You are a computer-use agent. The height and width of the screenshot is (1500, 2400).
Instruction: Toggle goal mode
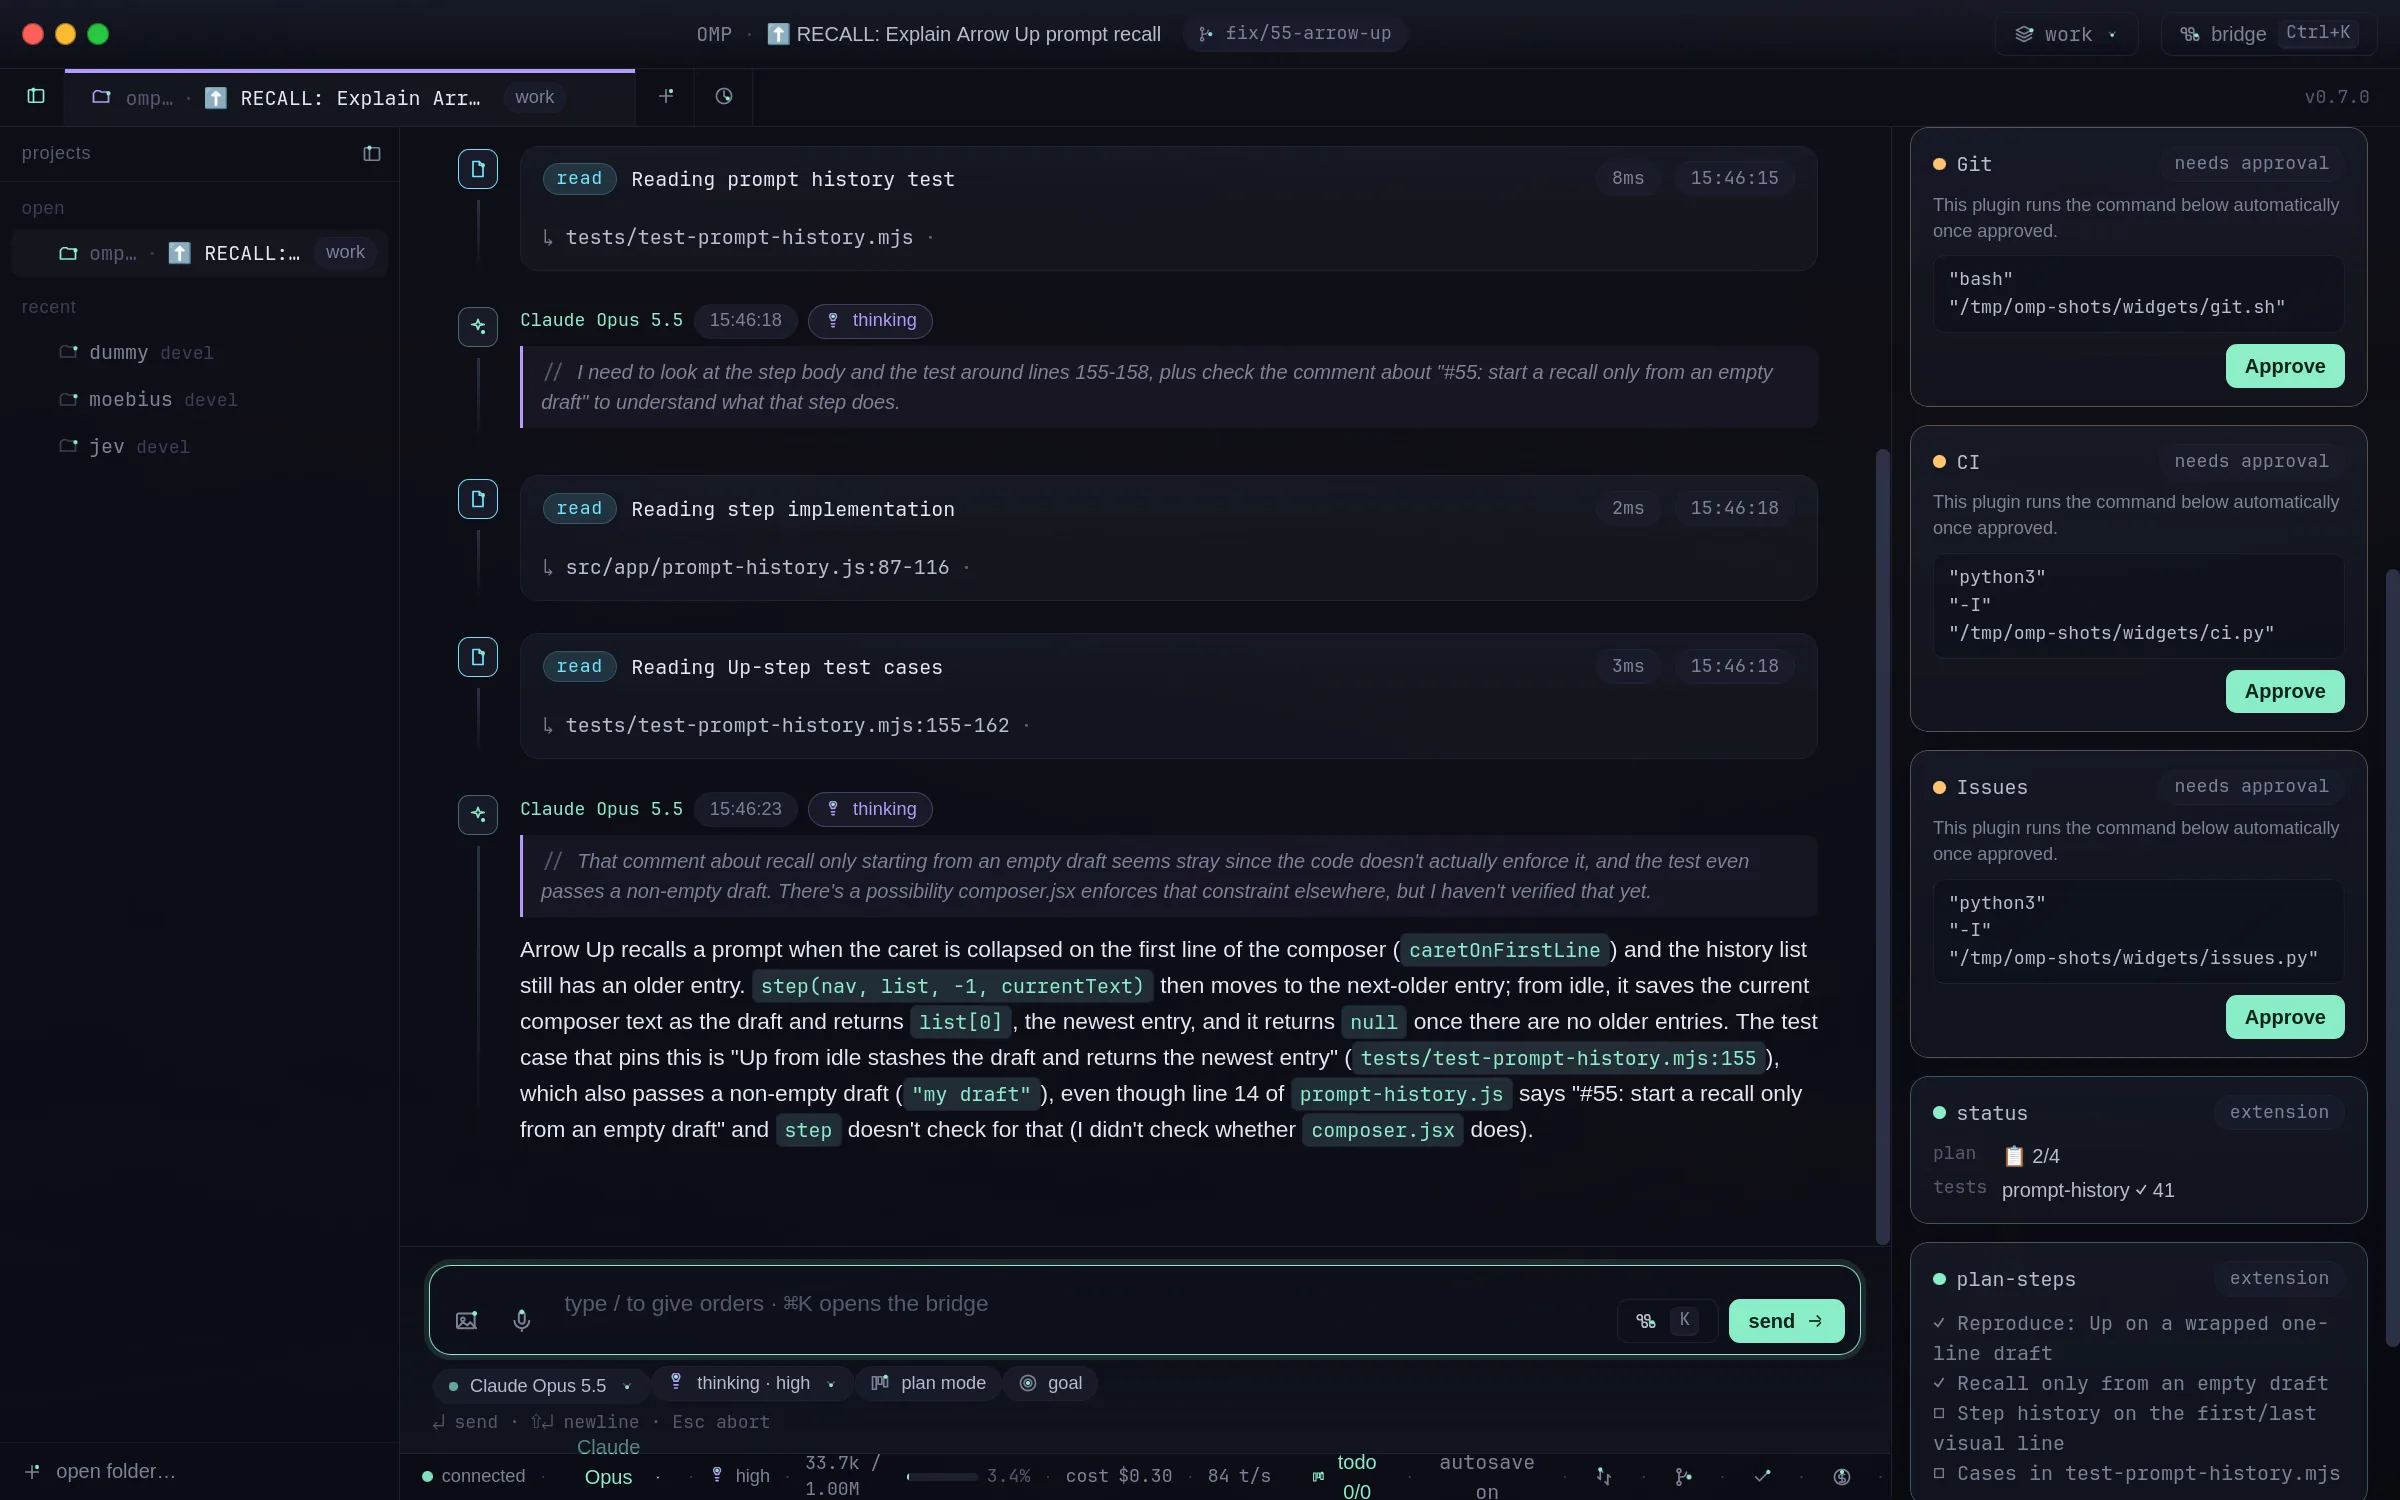1050,1383
